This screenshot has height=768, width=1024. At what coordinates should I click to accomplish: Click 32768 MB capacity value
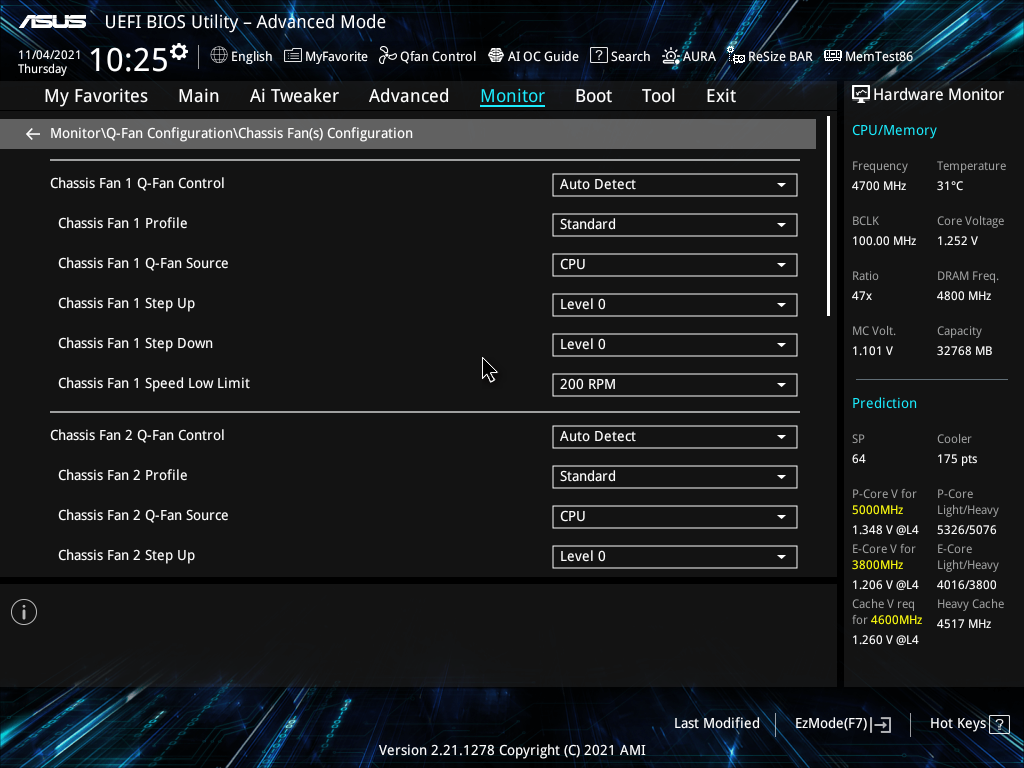[965, 351]
